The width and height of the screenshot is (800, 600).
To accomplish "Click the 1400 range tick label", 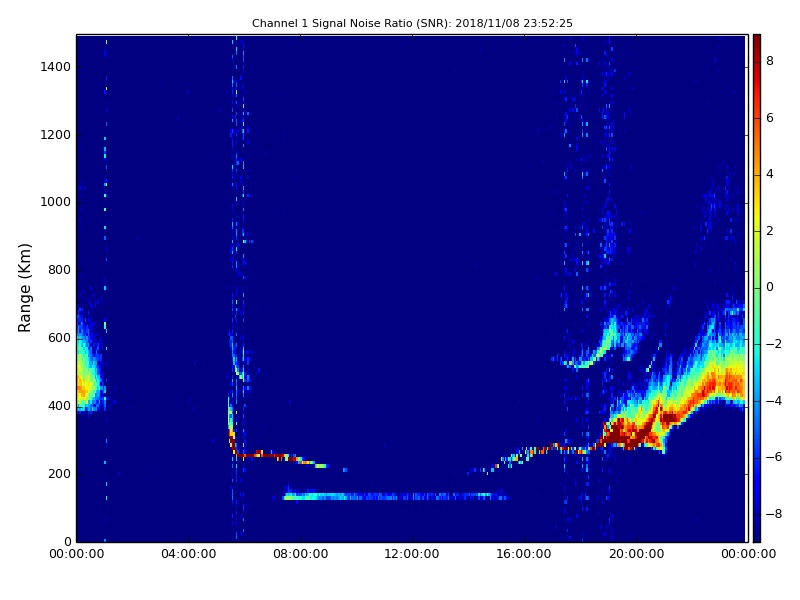I will coord(56,67).
